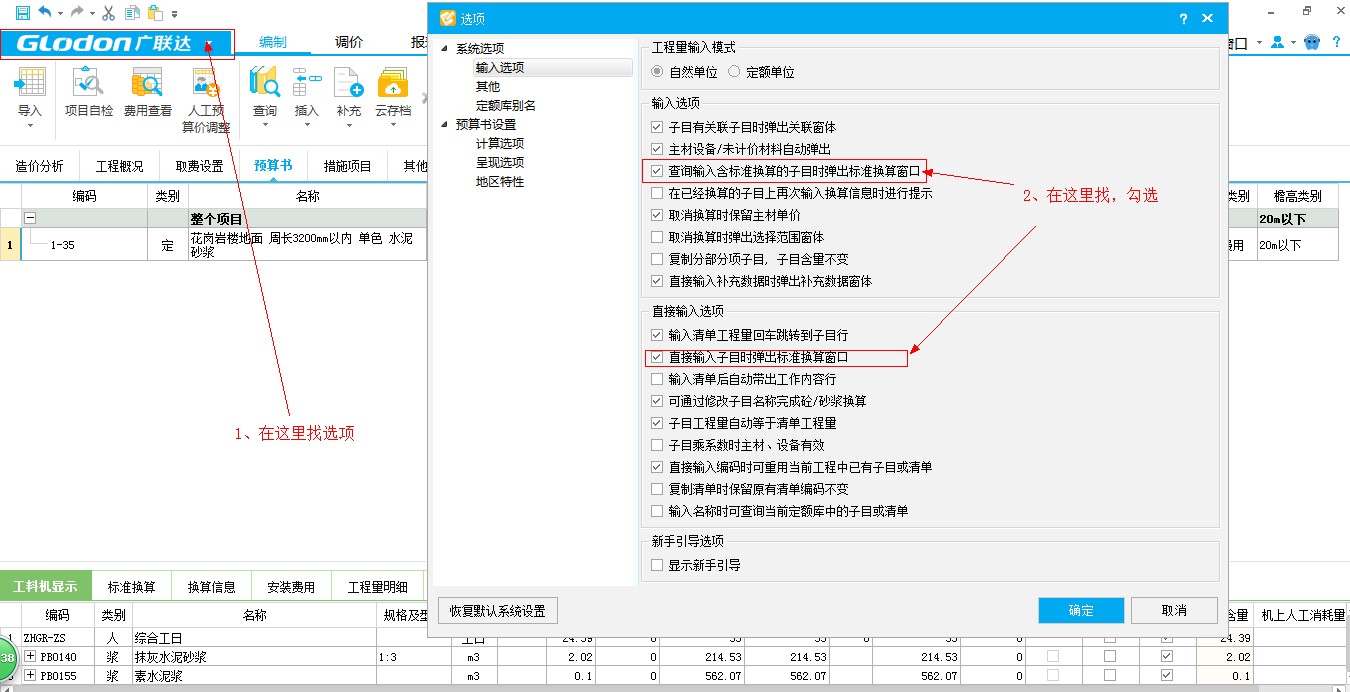Click the Cut scissors icon
This screenshot has width=1350, height=692.
pyautogui.click(x=108, y=13)
